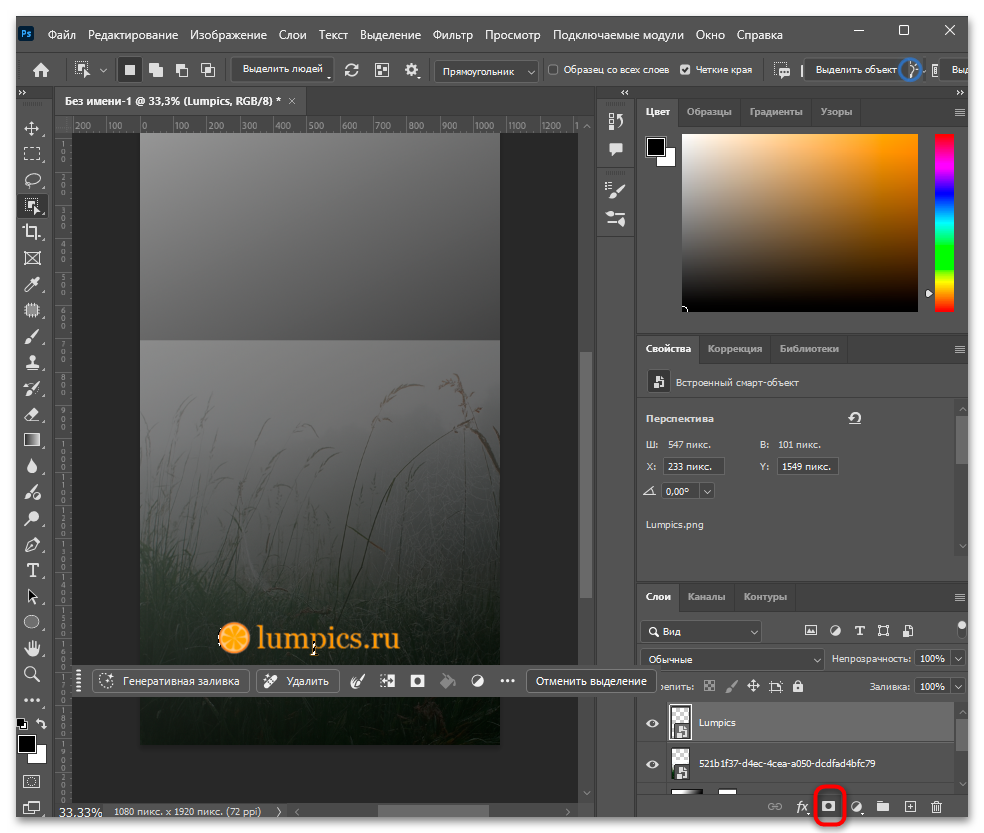Uncheck the Hard Edge checkbox
Image resolution: width=984 pixels, height=833 pixels.
[x=685, y=70]
